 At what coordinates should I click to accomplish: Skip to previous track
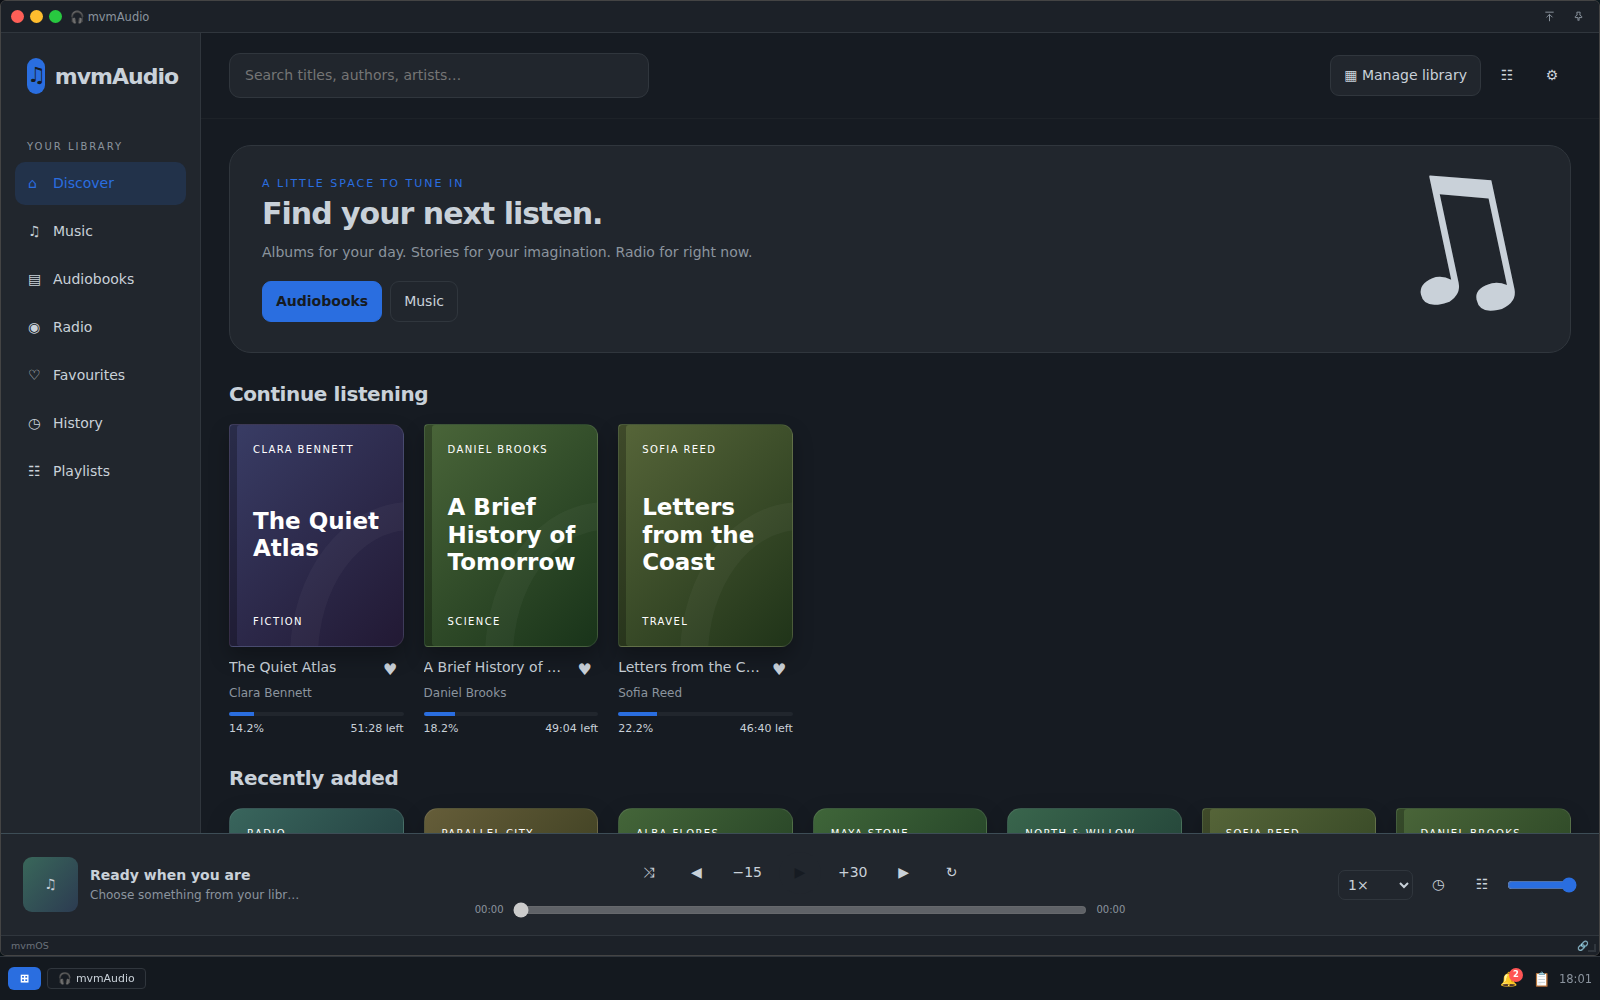[697, 873]
